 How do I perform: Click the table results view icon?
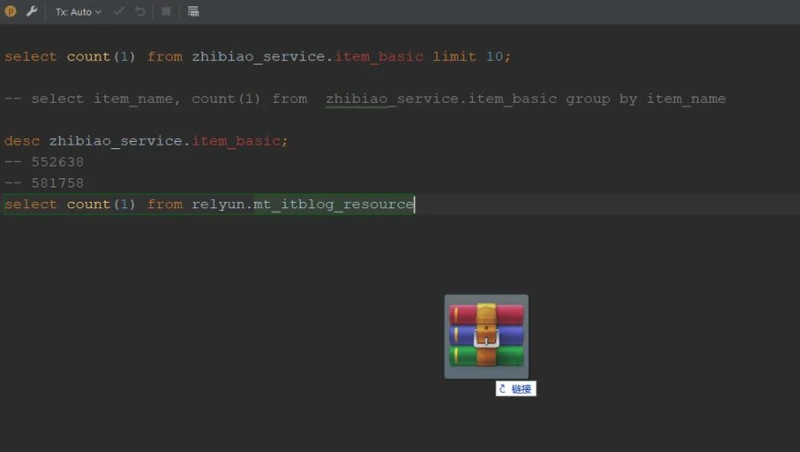tap(193, 12)
